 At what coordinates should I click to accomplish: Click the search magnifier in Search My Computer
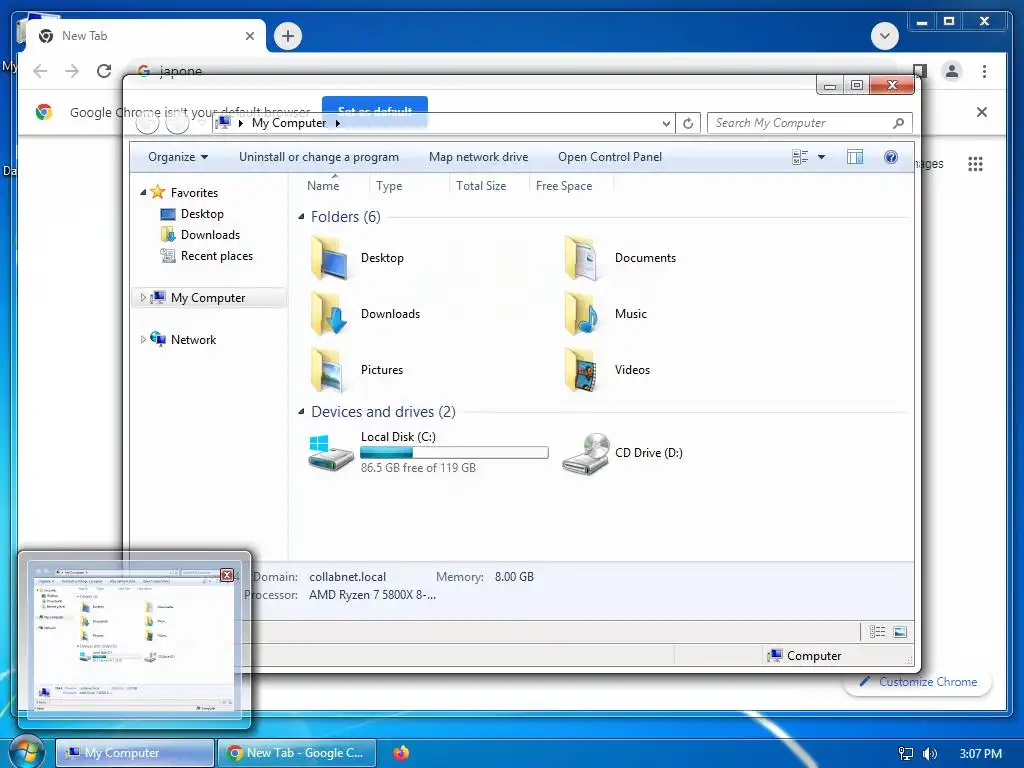coord(899,123)
